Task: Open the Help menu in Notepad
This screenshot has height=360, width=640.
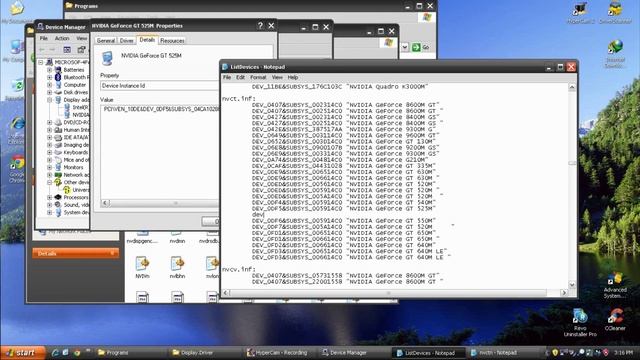Action: click(x=293, y=77)
